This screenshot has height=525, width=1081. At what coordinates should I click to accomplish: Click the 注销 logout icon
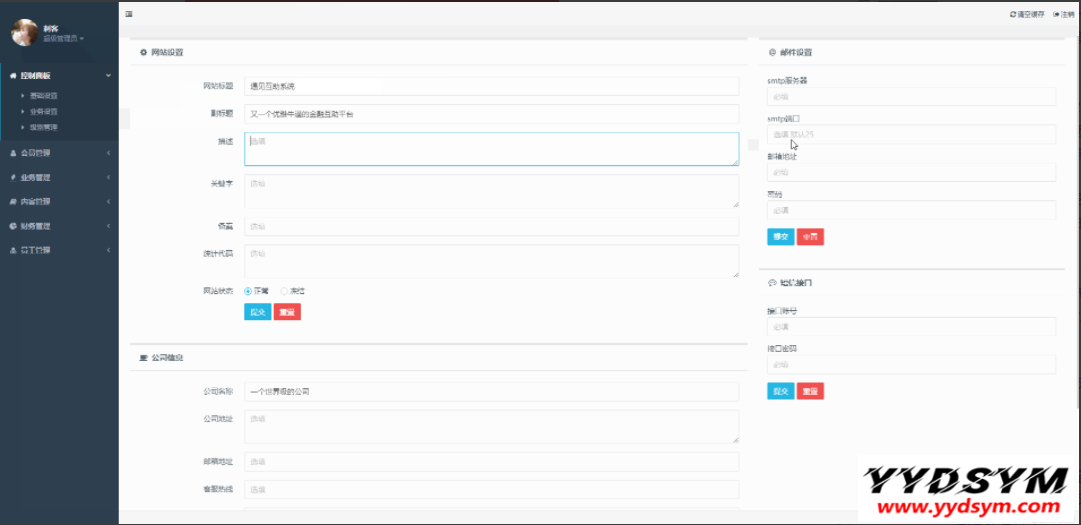click(1055, 14)
